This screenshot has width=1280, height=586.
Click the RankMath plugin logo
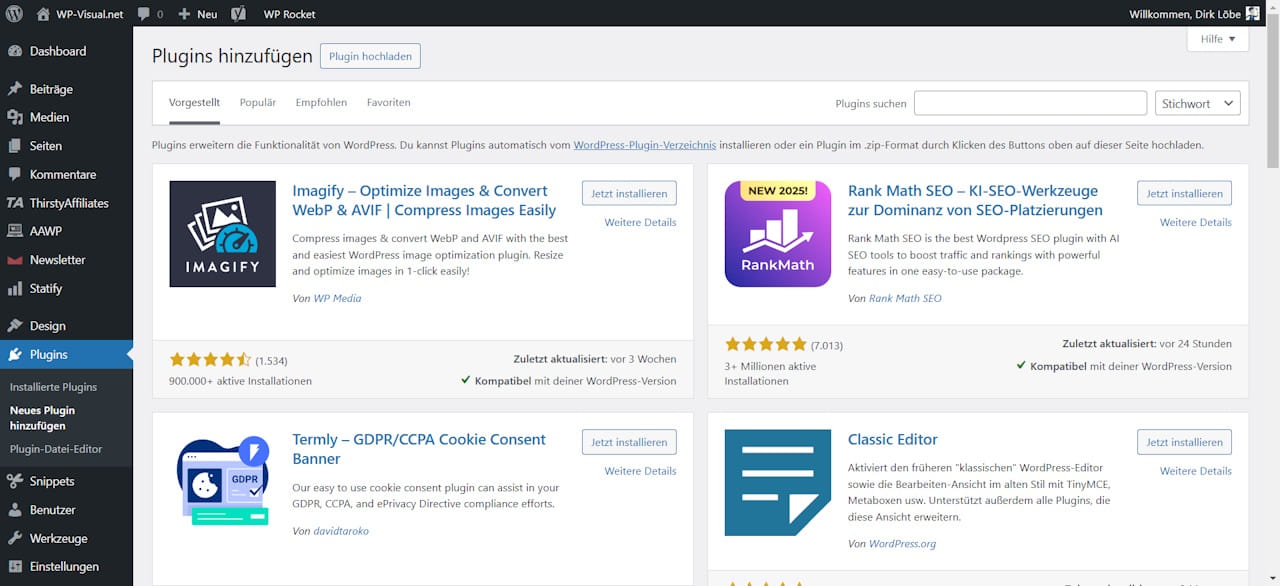pyautogui.click(x=778, y=234)
